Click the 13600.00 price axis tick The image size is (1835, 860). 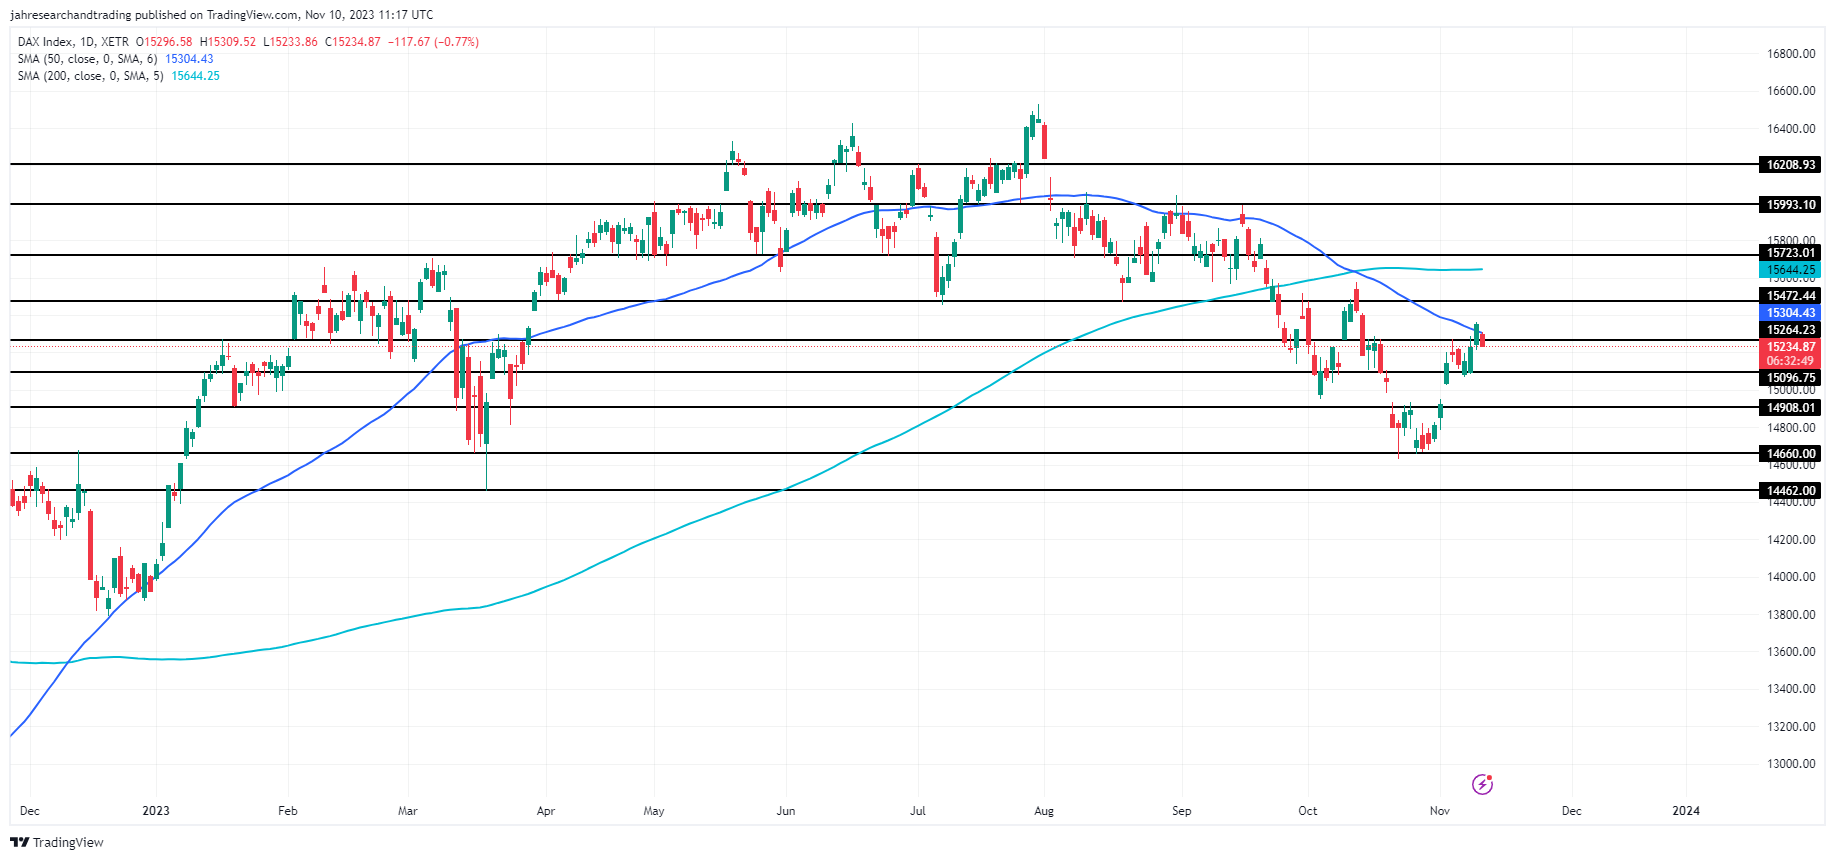coord(1791,652)
